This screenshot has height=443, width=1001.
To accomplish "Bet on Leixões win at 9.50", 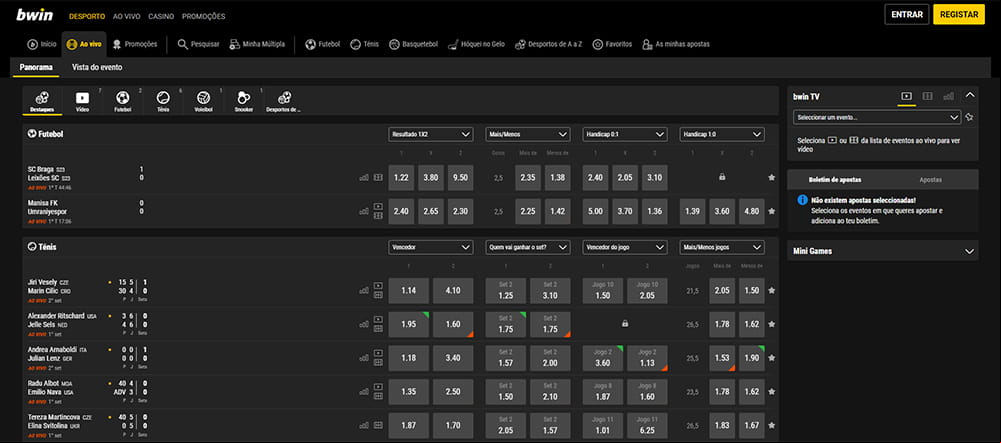I will (x=460, y=177).
